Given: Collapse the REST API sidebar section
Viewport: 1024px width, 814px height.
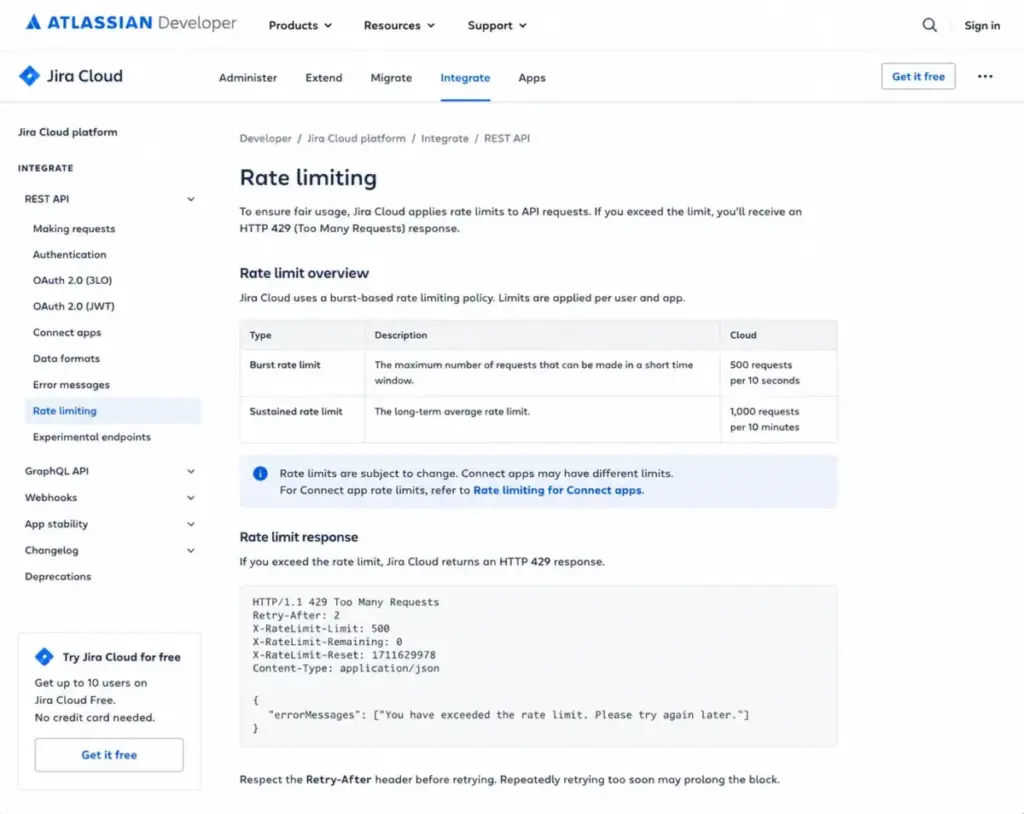Looking at the screenshot, I should point(110,199).
